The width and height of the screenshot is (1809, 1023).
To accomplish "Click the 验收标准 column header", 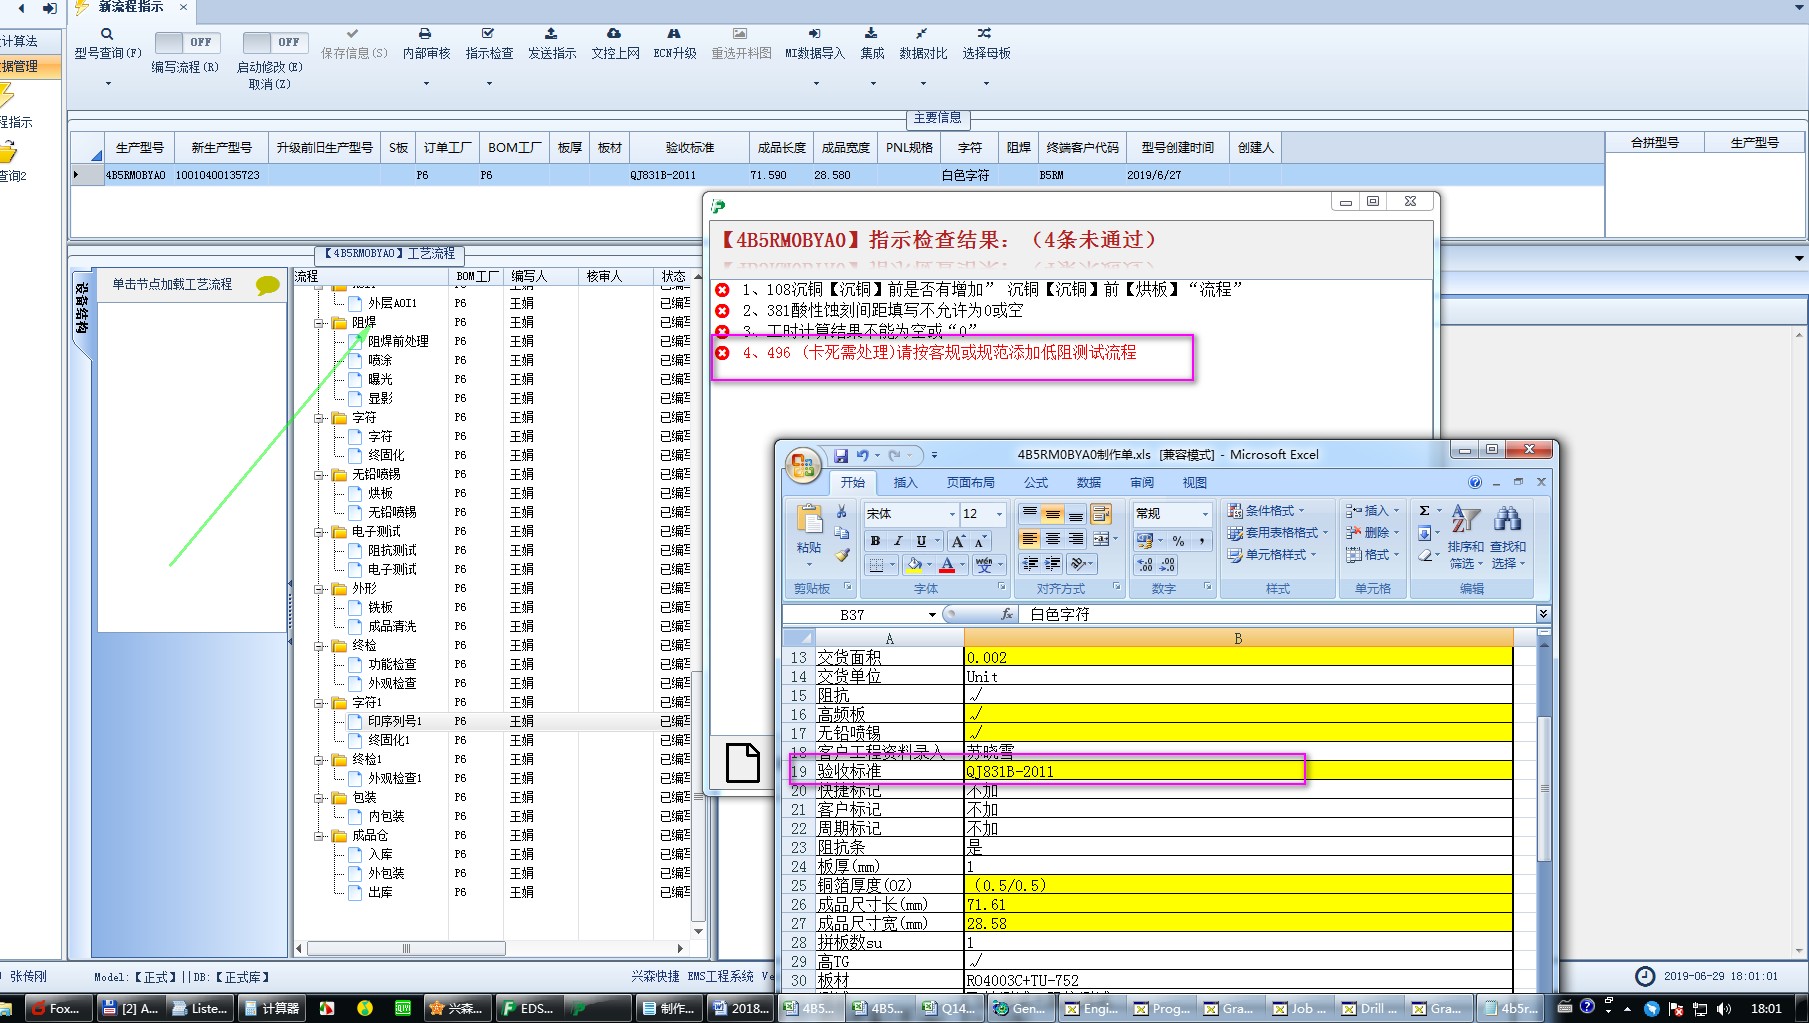I will (x=690, y=148).
